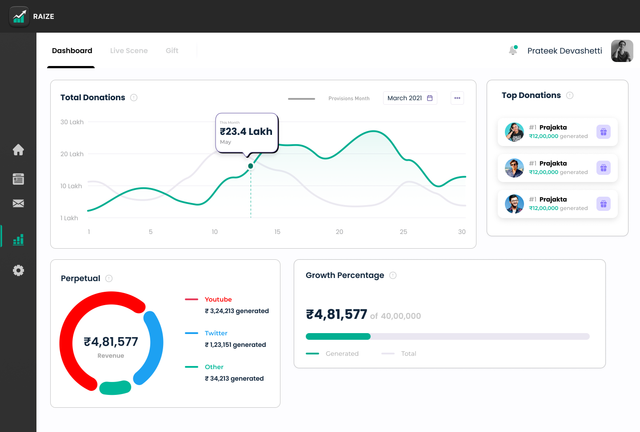Open the notification bell icon
The width and height of the screenshot is (640, 432).
513,50
